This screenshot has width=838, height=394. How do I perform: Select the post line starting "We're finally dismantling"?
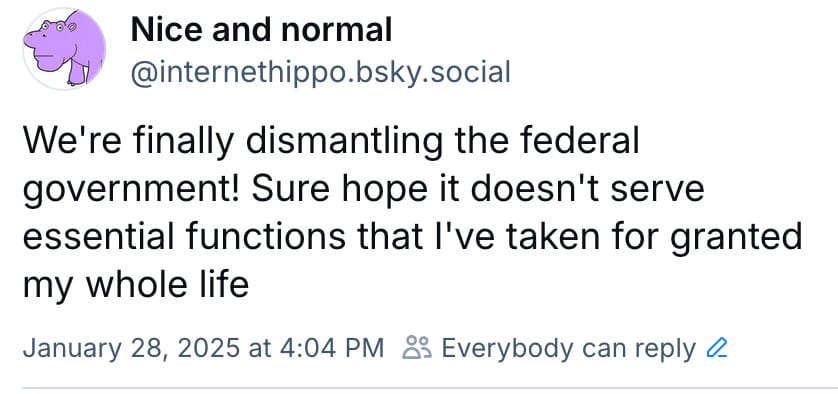point(331,142)
